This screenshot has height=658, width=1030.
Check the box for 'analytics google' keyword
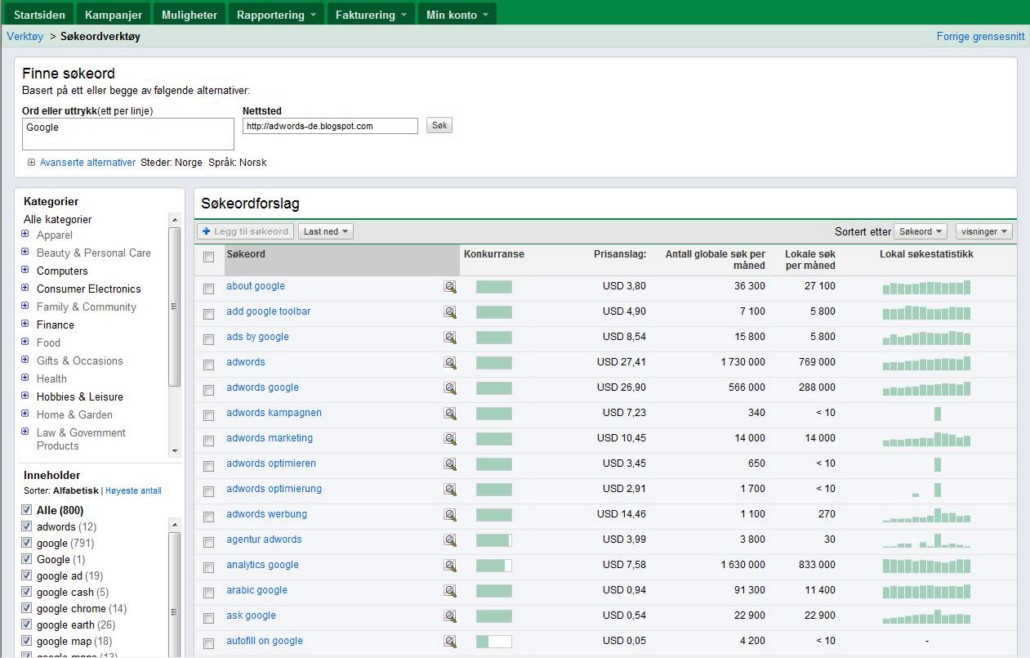pyautogui.click(x=209, y=567)
